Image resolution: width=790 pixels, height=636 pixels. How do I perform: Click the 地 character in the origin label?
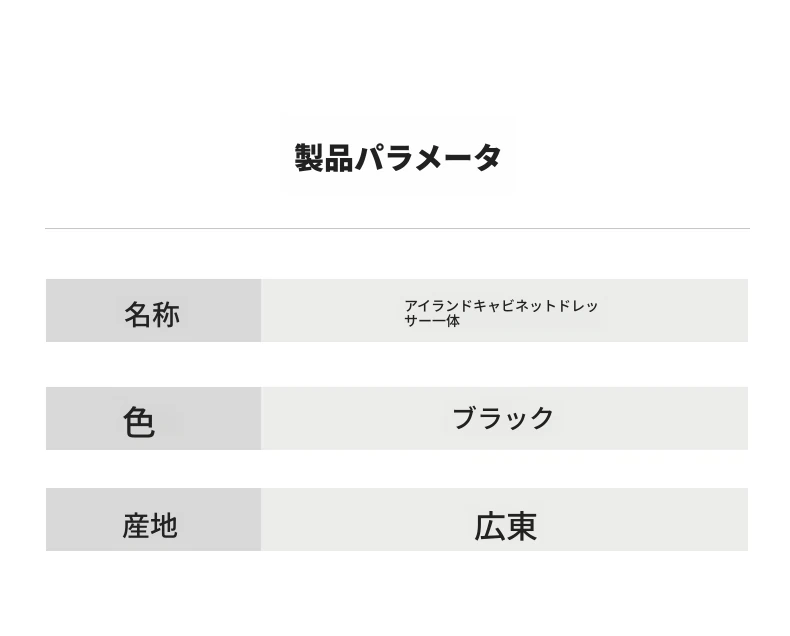tap(164, 526)
